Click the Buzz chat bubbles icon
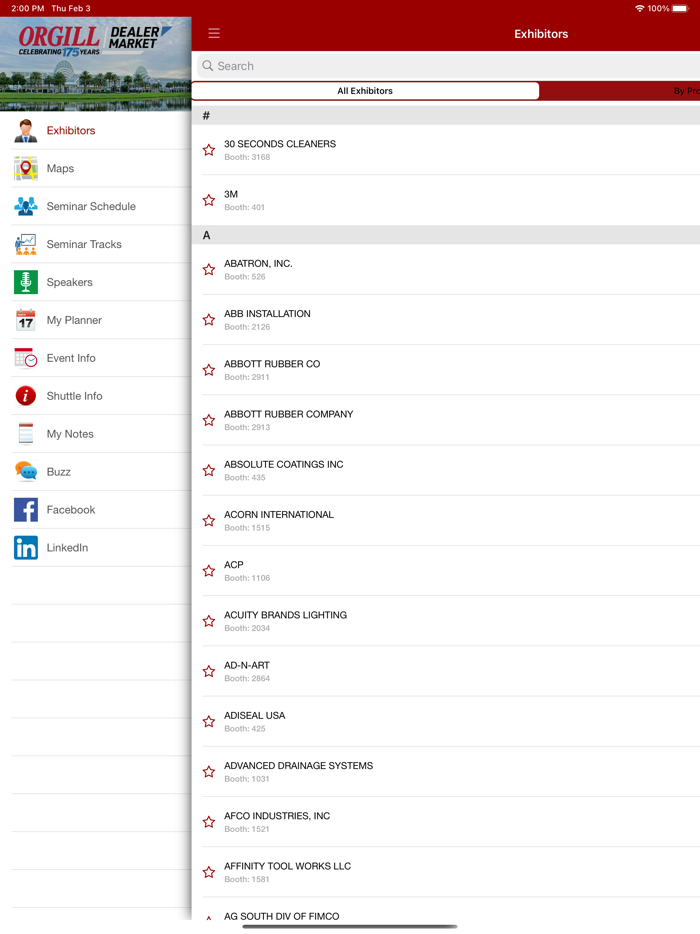The height and width of the screenshot is (934, 700). tap(26, 472)
